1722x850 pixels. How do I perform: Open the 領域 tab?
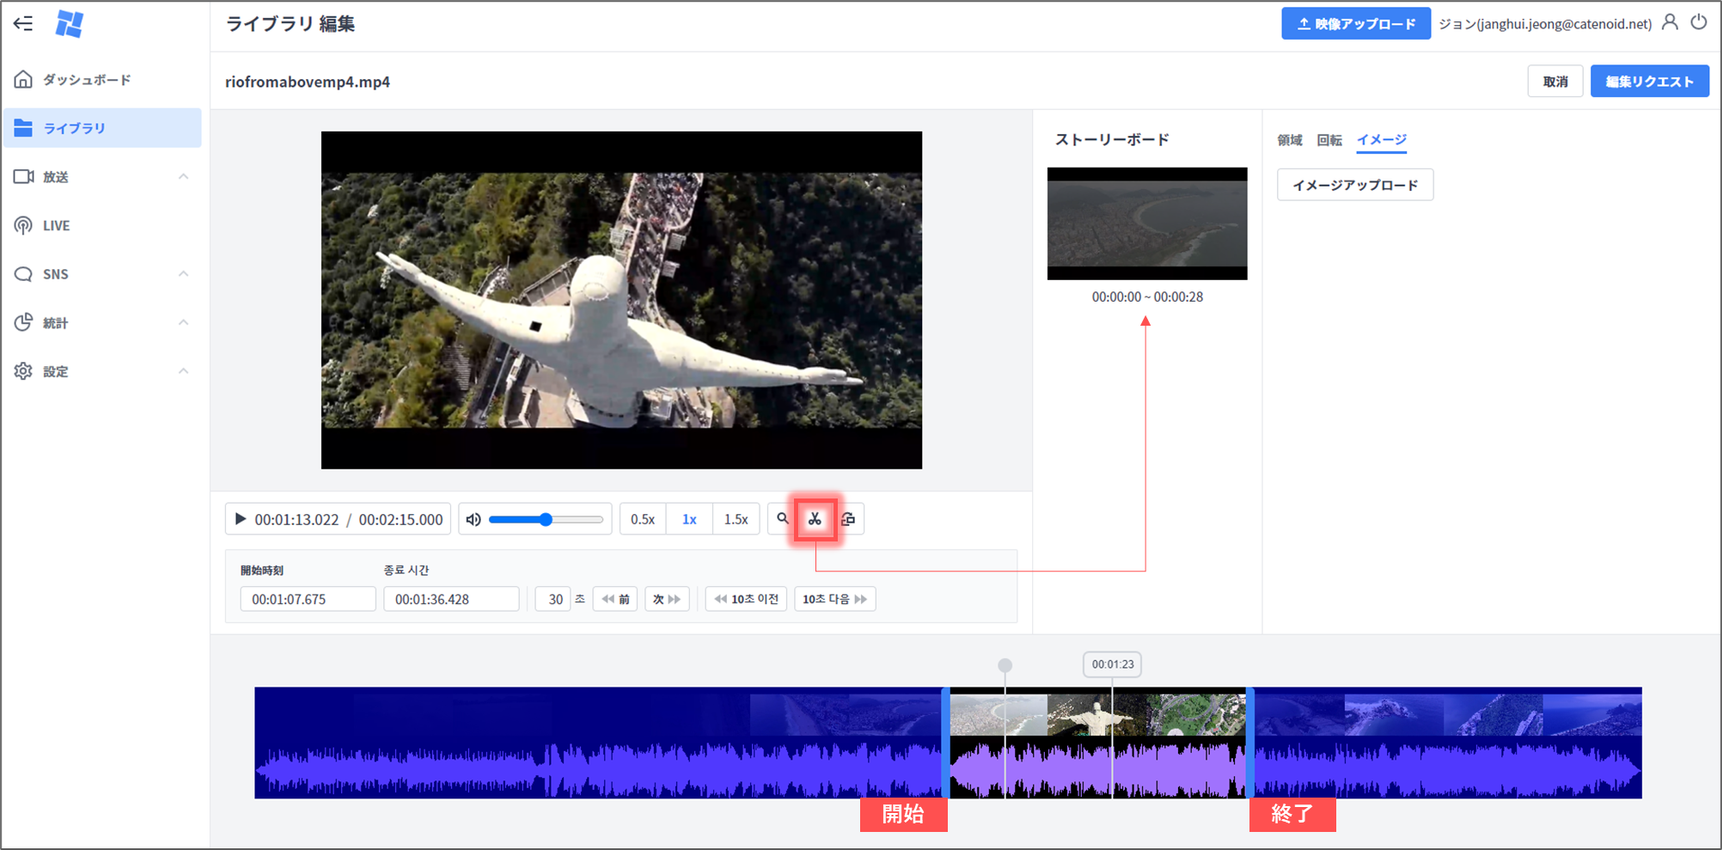click(1290, 140)
